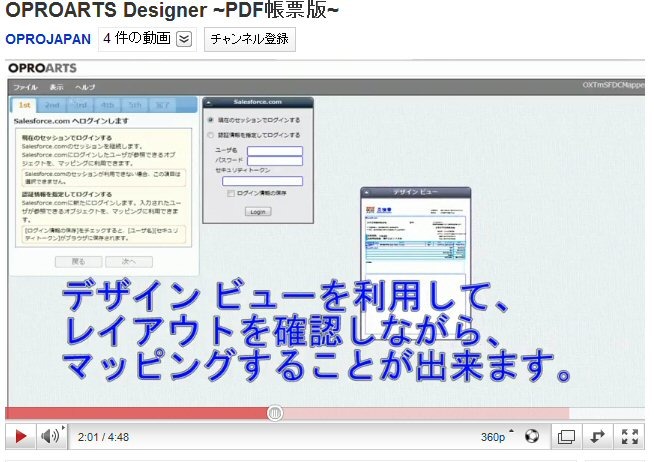Open the 表示 menu
This screenshot has width=654, height=462.
56,87
